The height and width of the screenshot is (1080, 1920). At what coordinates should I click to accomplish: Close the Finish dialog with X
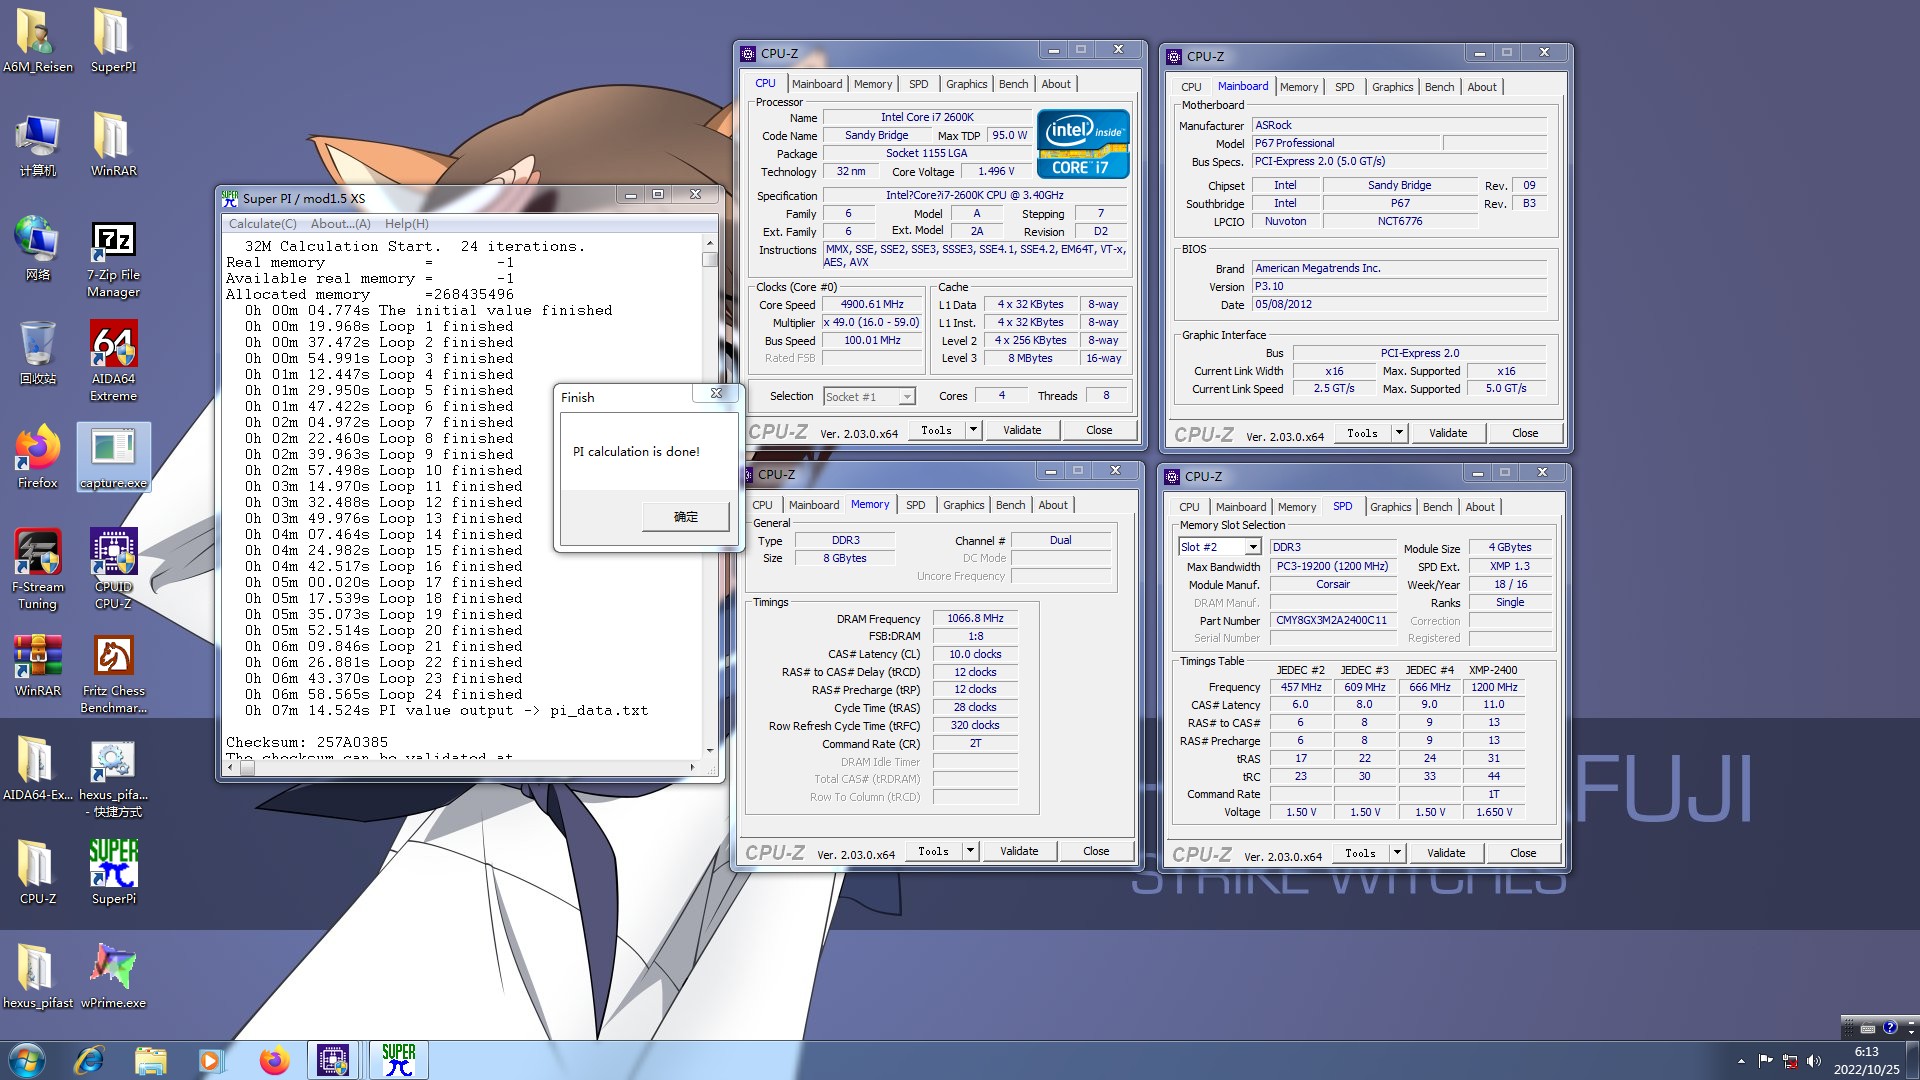pyautogui.click(x=716, y=394)
